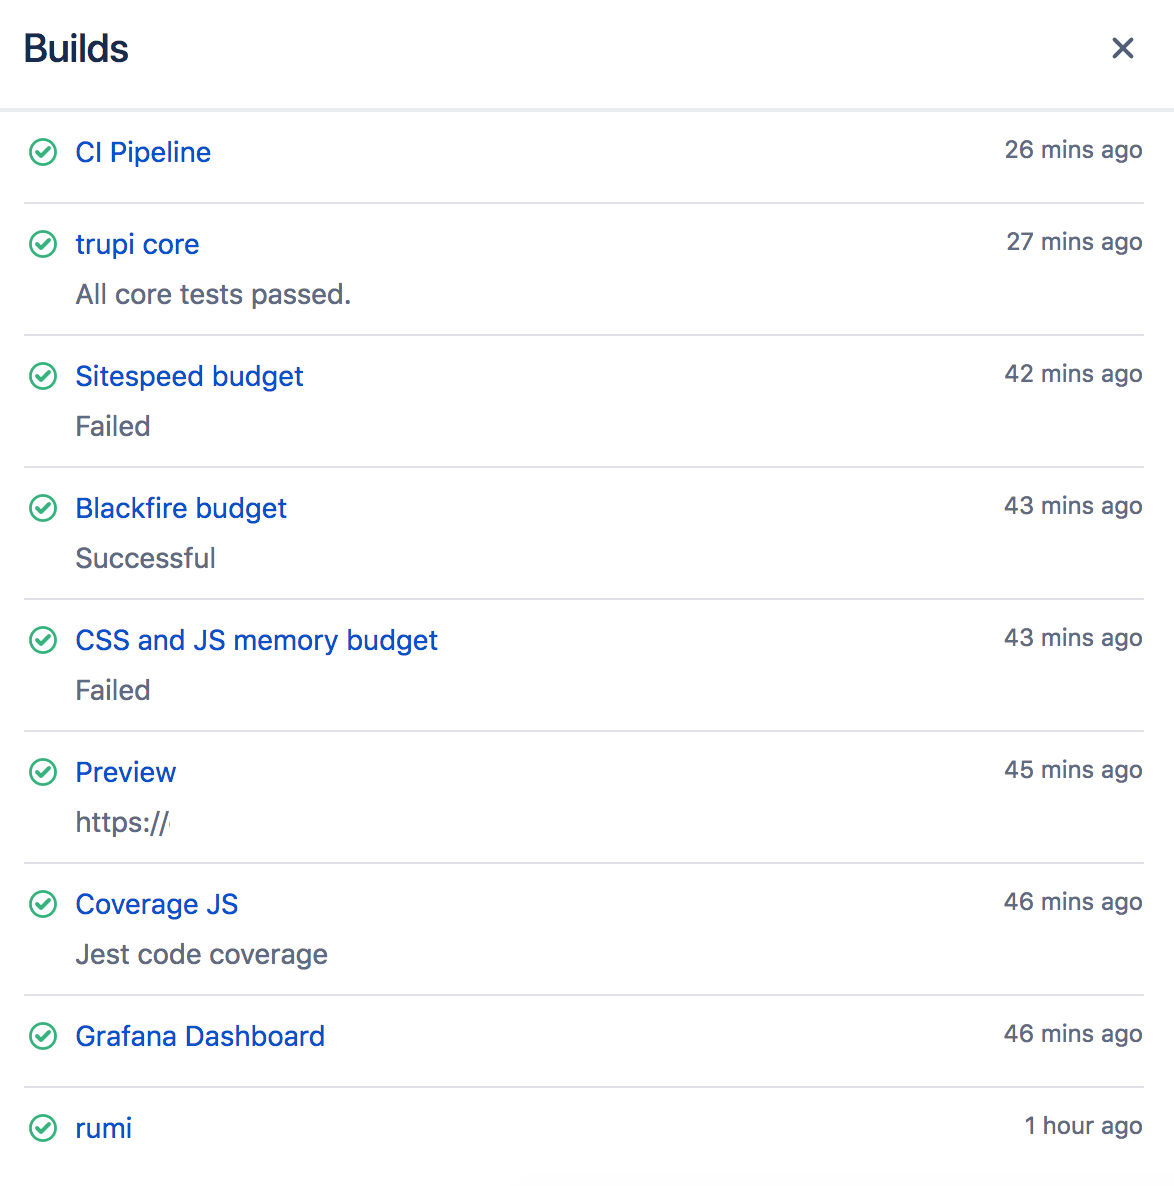Click the green status icon next to rumi
The height and width of the screenshot is (1186, 1174).
point(43,1128)
